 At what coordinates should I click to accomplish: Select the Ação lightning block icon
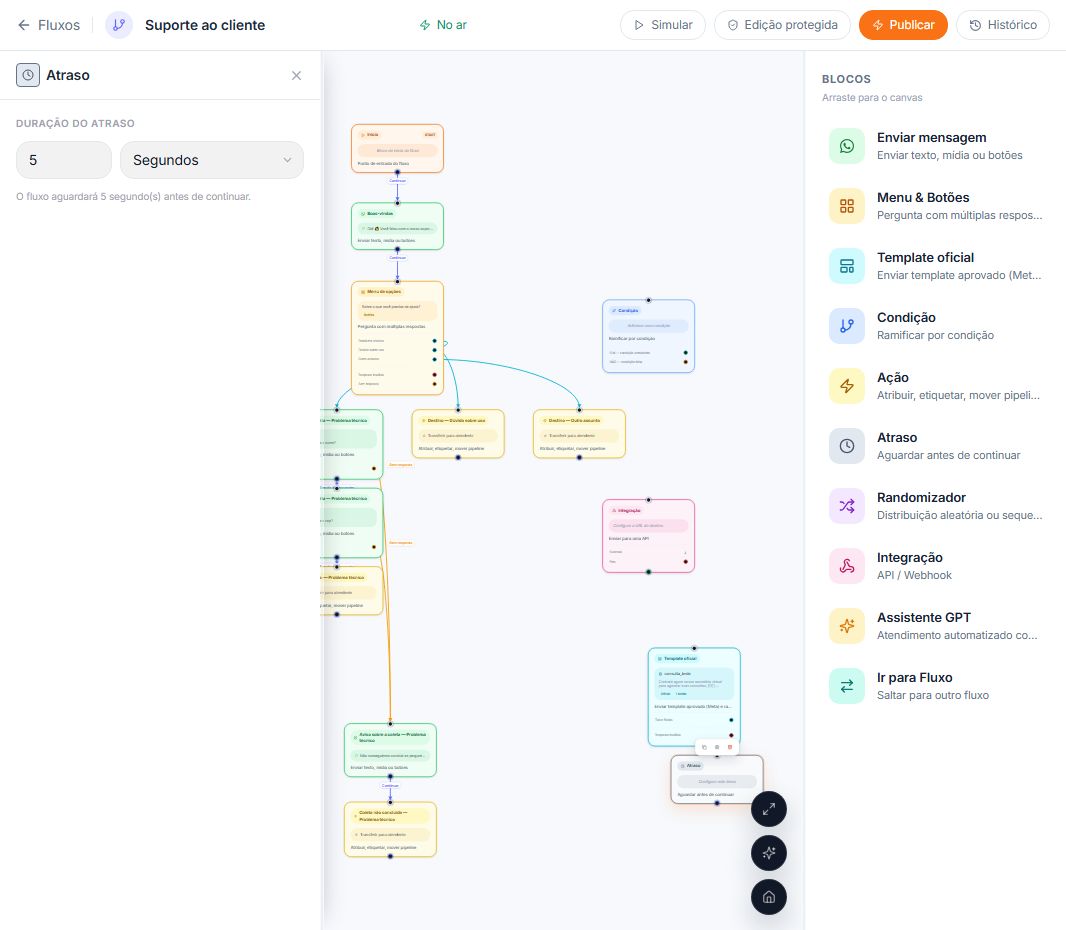coord(846,386)
